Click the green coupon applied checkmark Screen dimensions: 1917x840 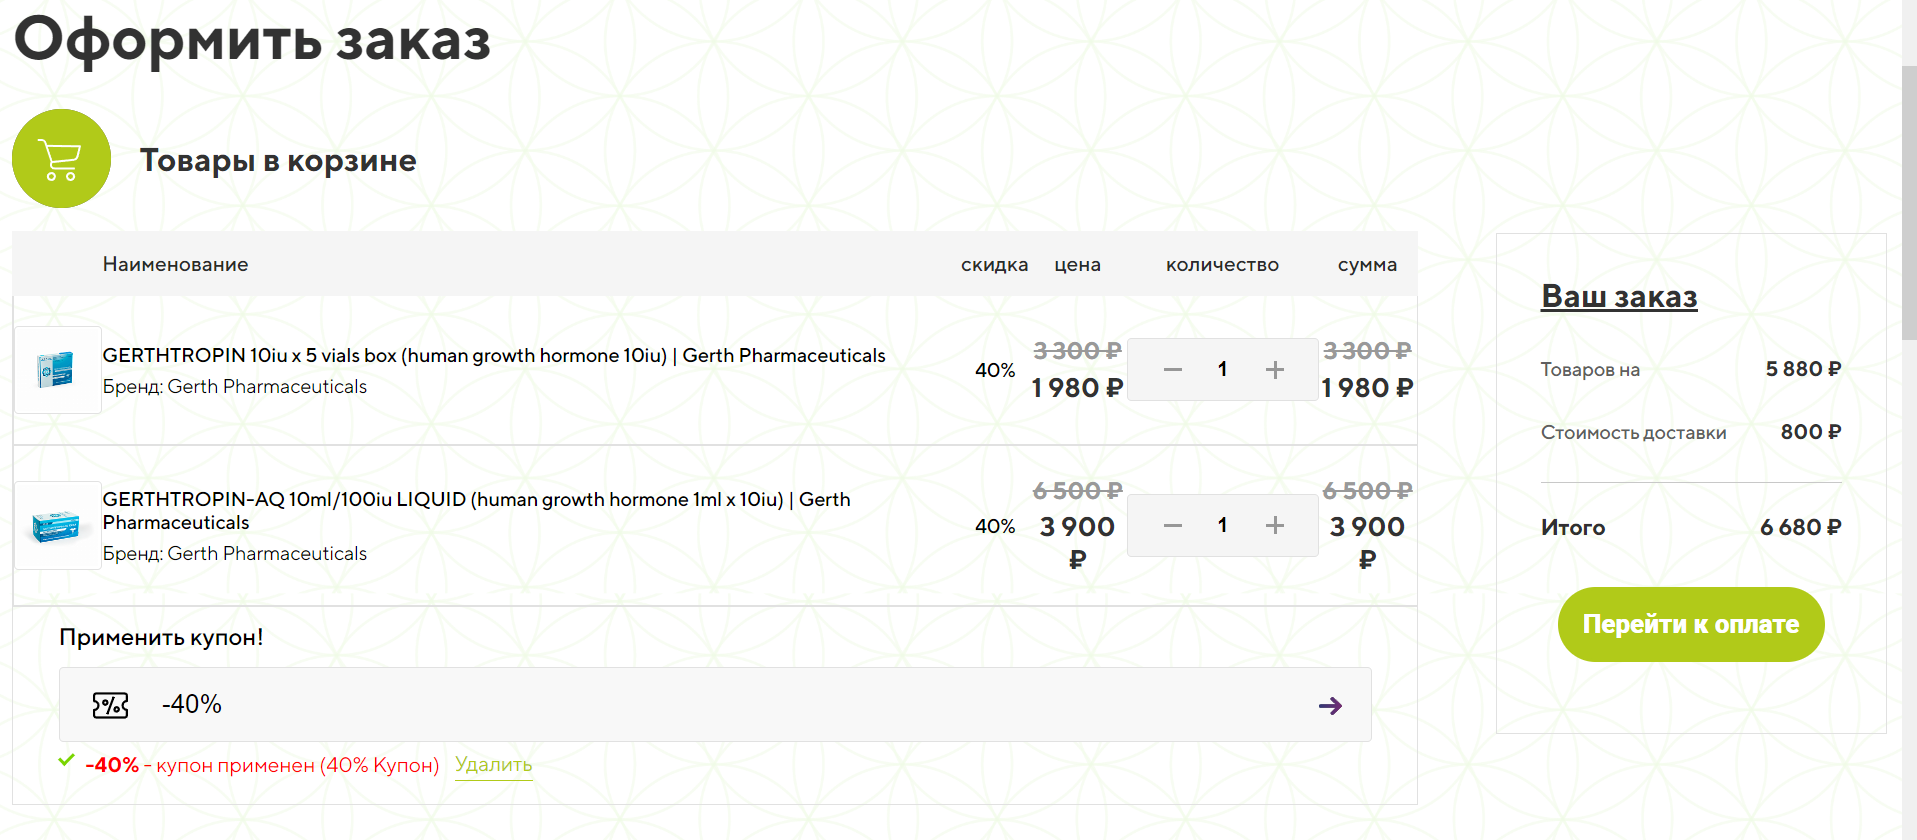(67, 761)
